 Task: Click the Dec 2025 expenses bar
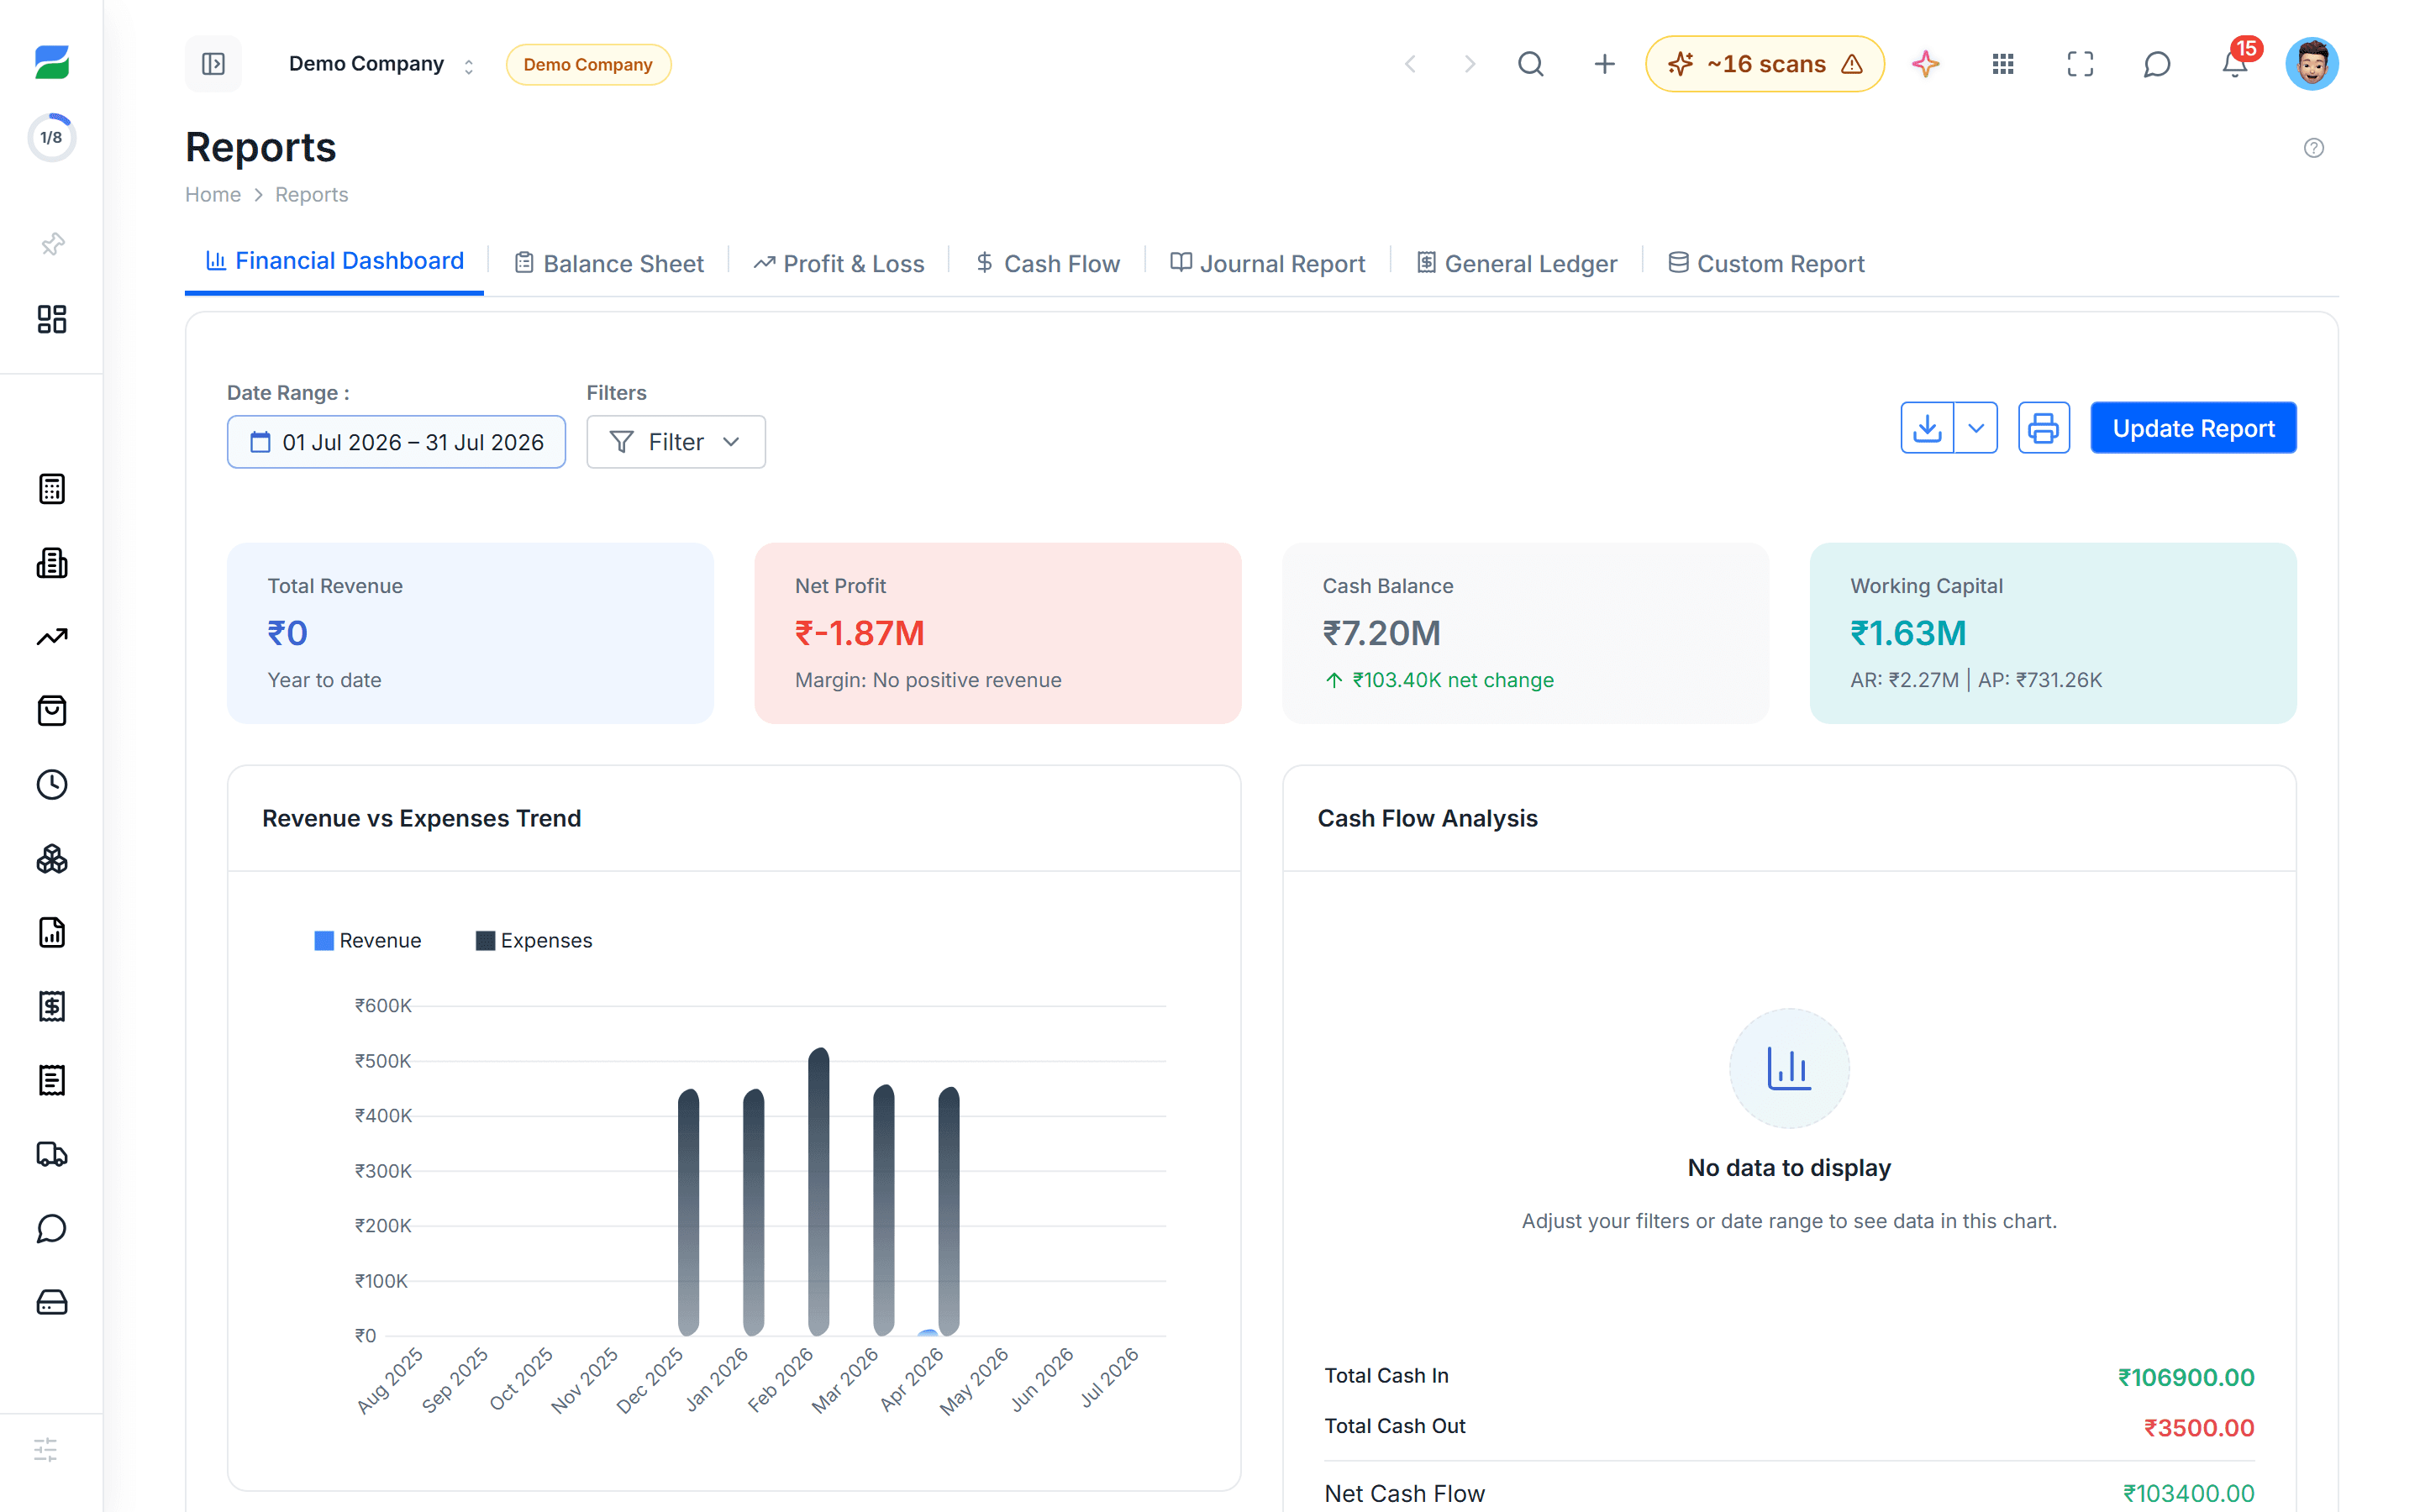688,1212
